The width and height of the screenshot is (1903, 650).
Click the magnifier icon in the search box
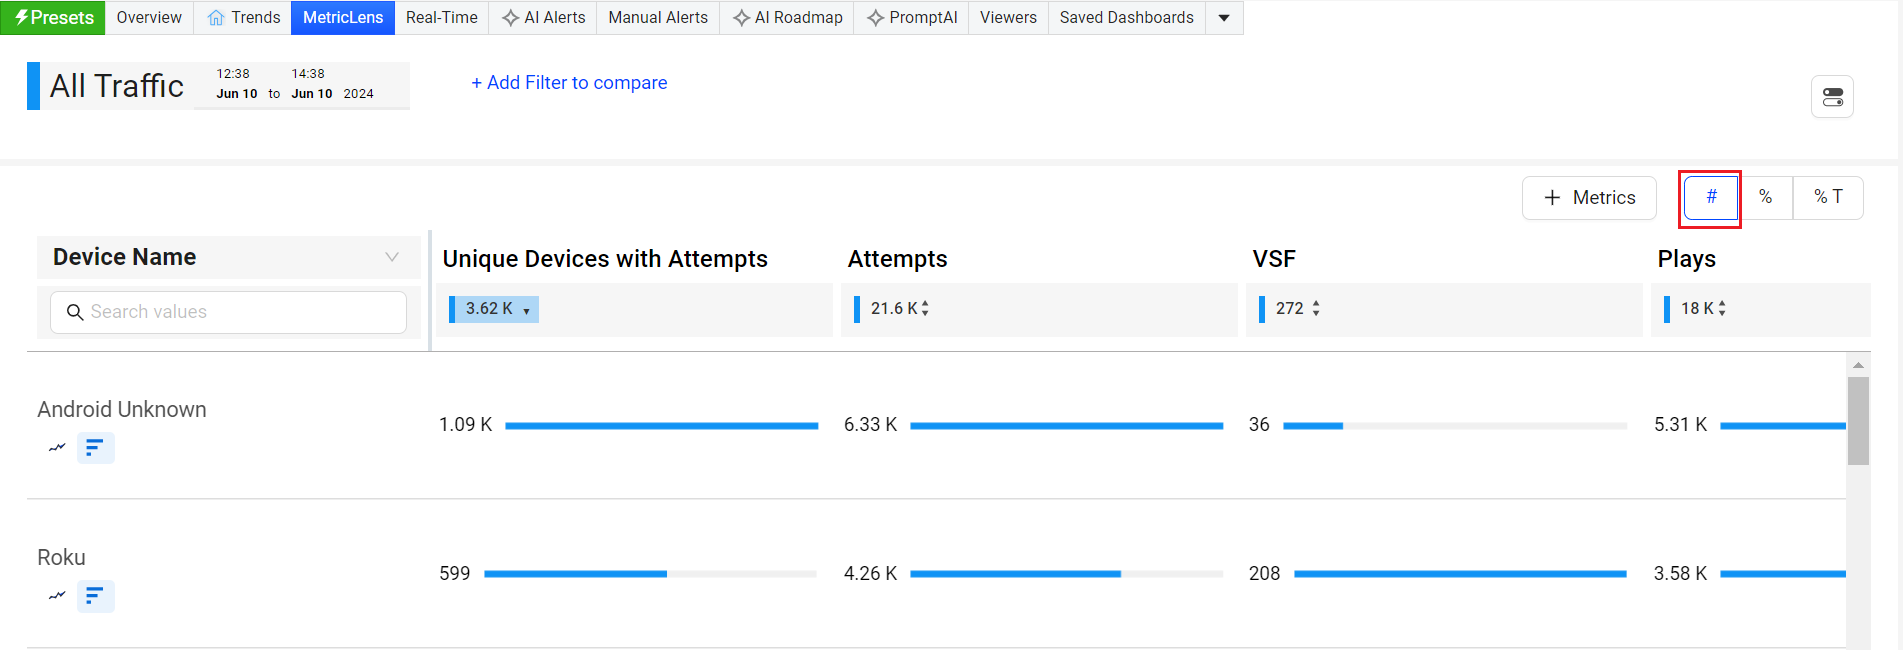[x=75, y=312]
